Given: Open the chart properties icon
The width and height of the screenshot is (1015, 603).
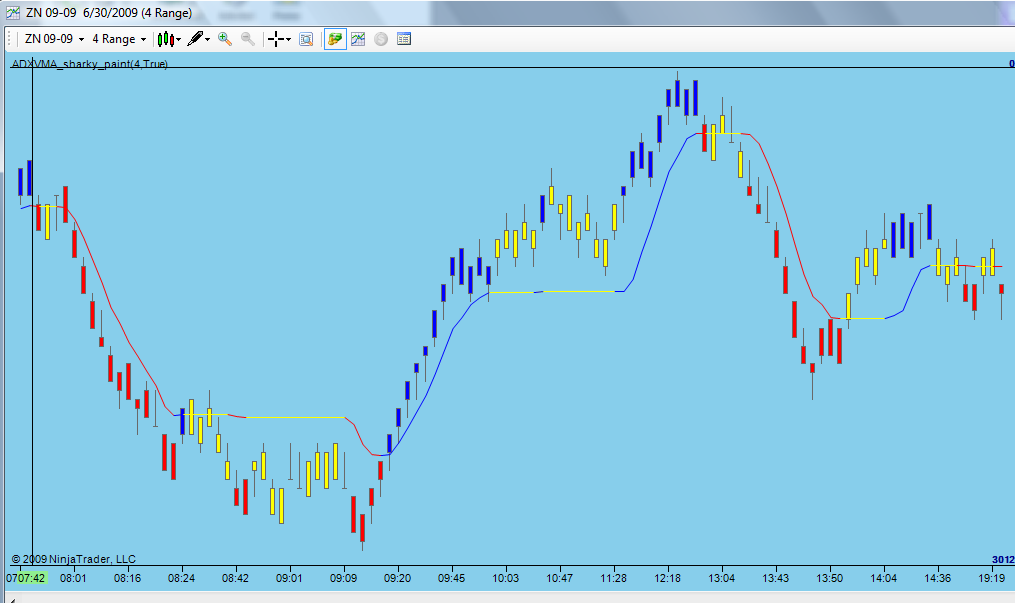Looking at the screenshot, I should click(404, 39).
